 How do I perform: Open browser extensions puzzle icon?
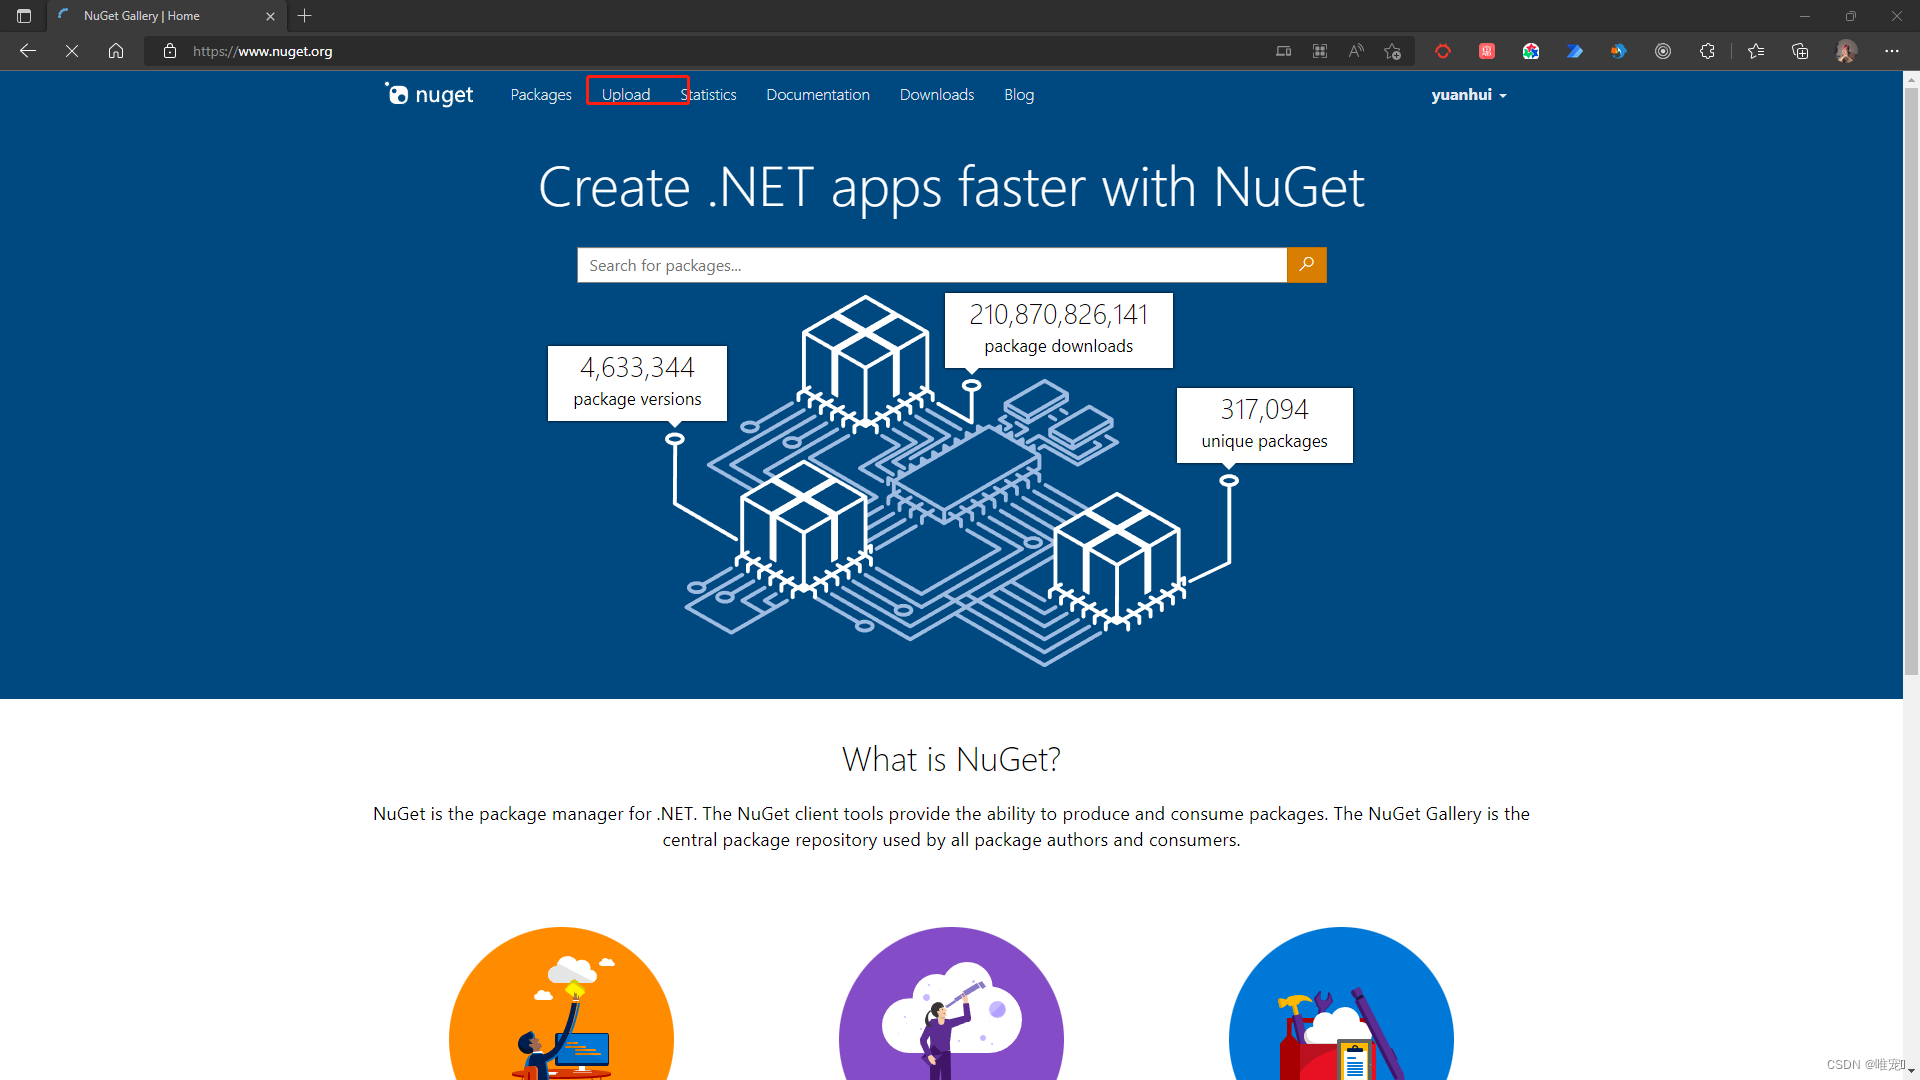tap(1707, 51)
